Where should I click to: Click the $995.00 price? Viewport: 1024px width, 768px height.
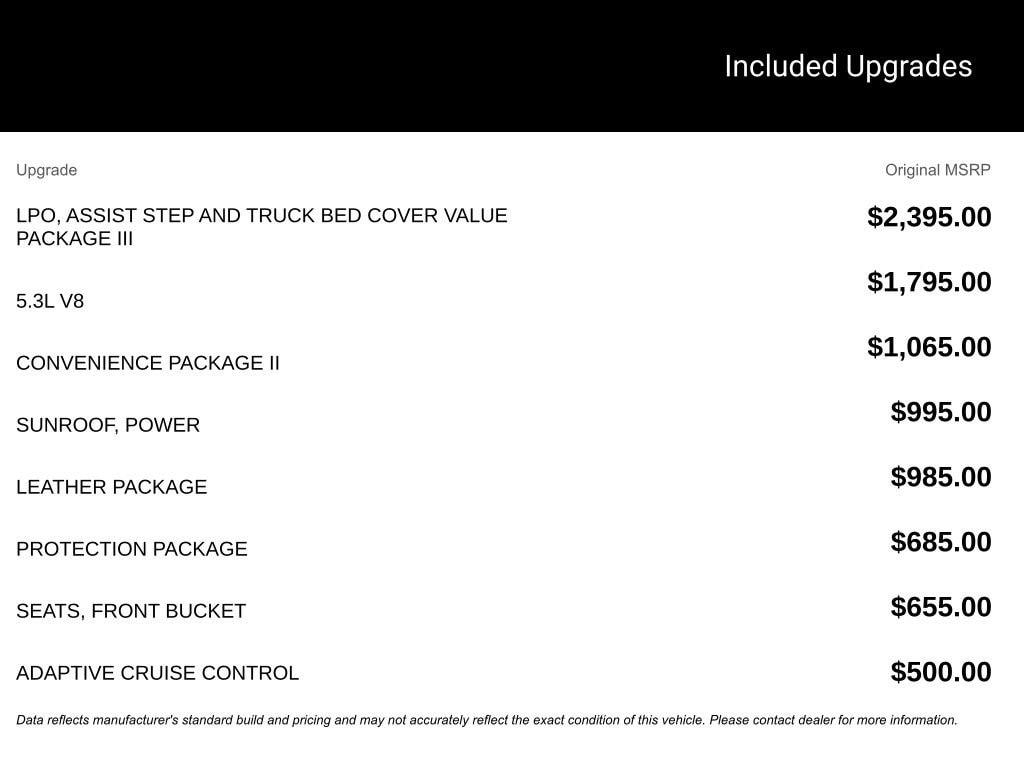click(941, 412)
